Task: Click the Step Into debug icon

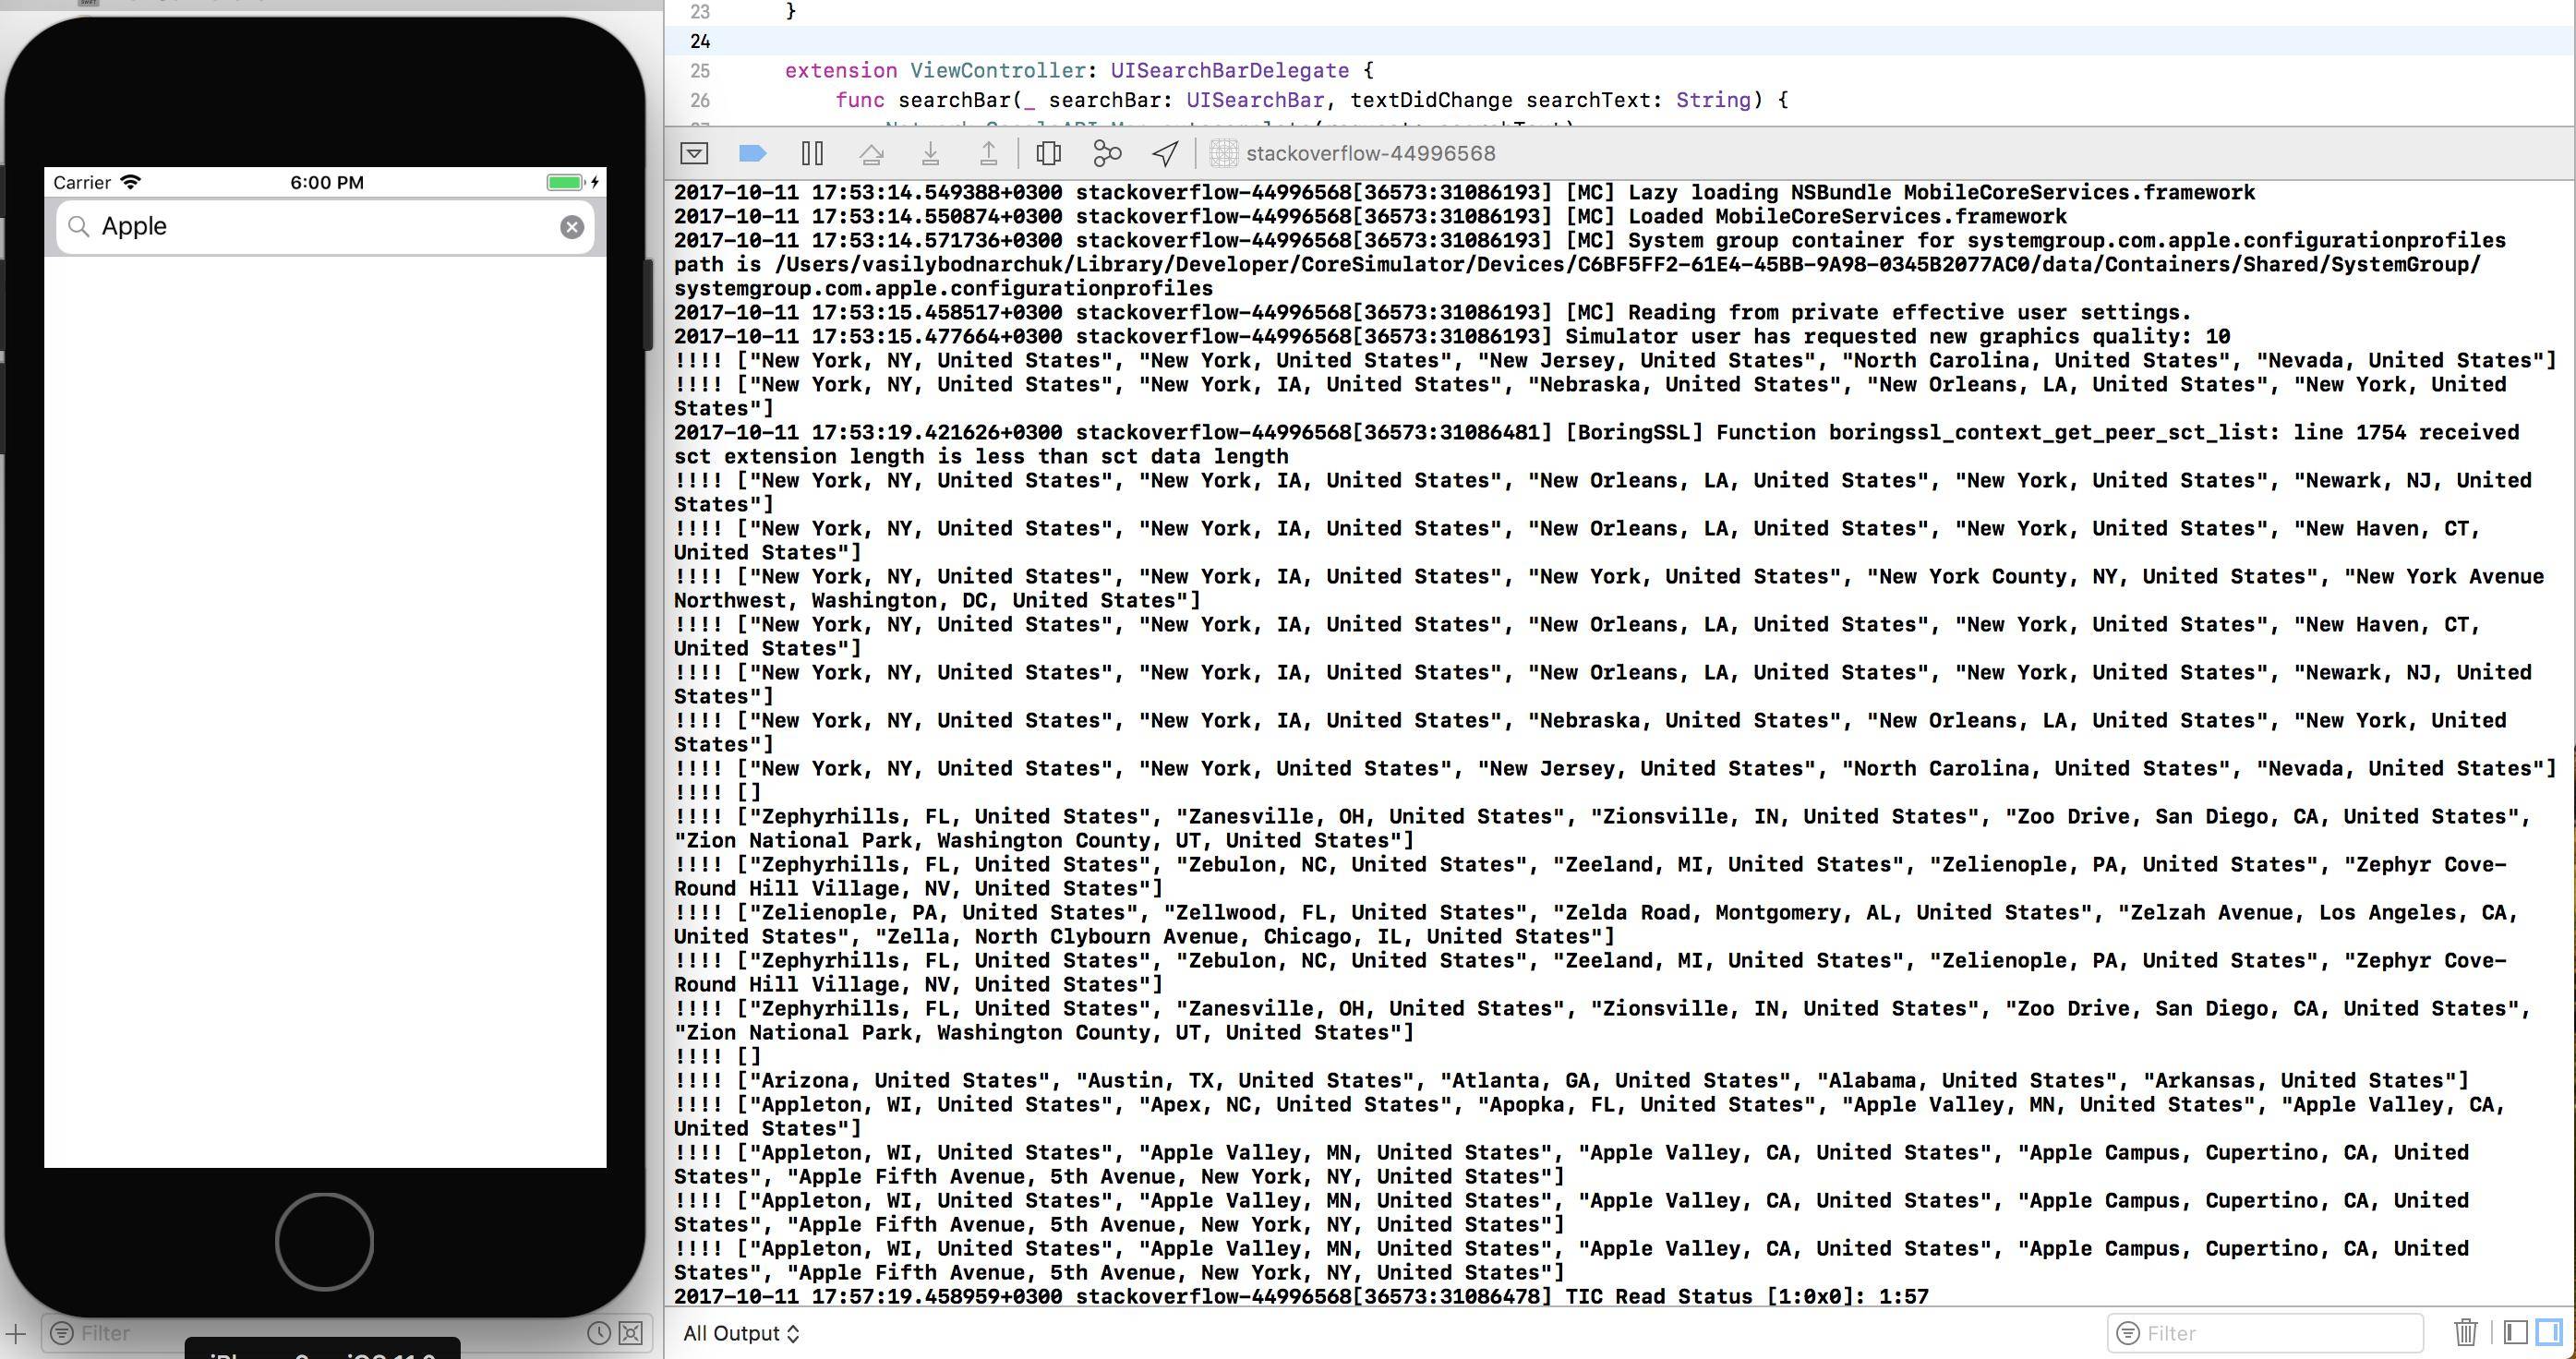Action: point(930,153)
